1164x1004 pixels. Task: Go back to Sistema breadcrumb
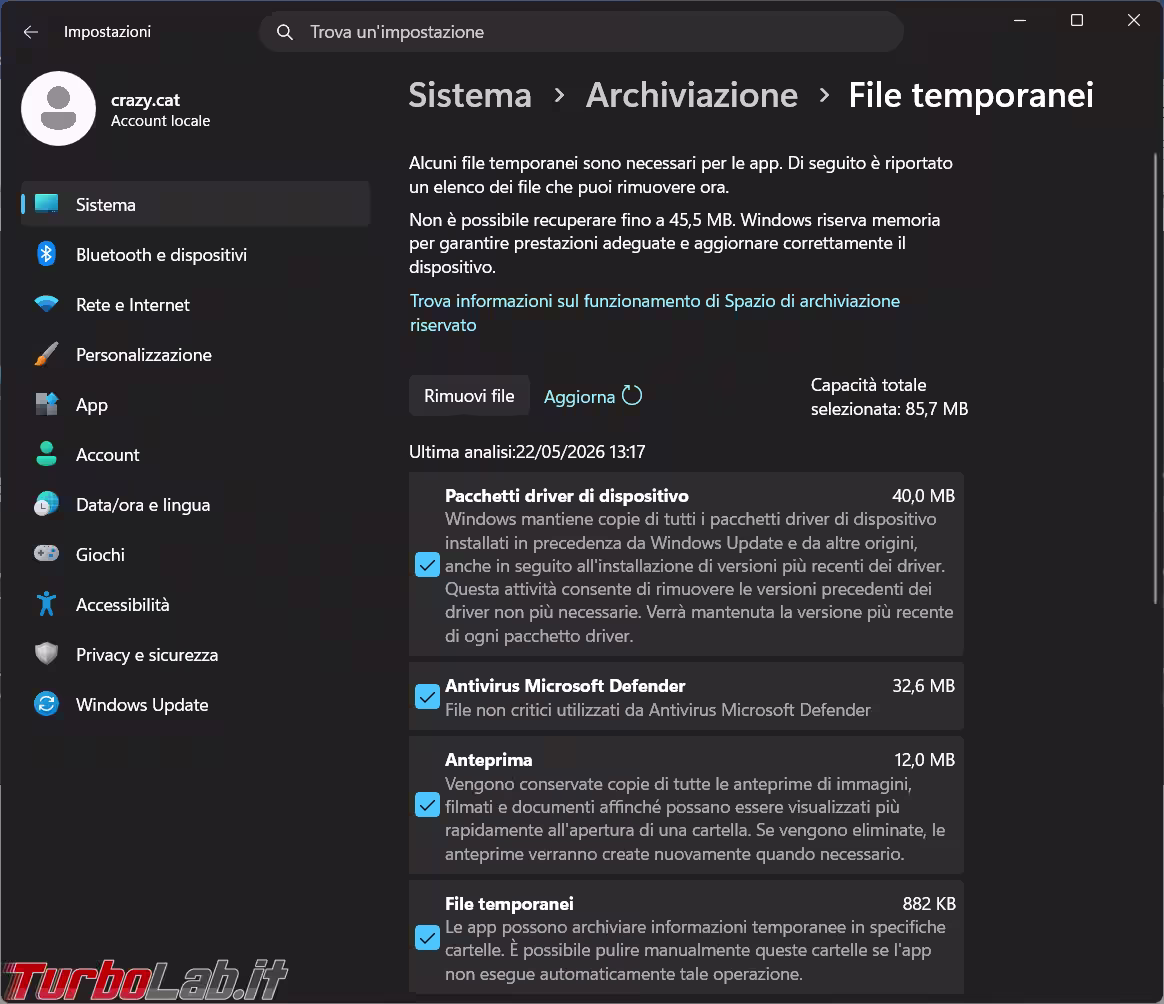[470, 95]
